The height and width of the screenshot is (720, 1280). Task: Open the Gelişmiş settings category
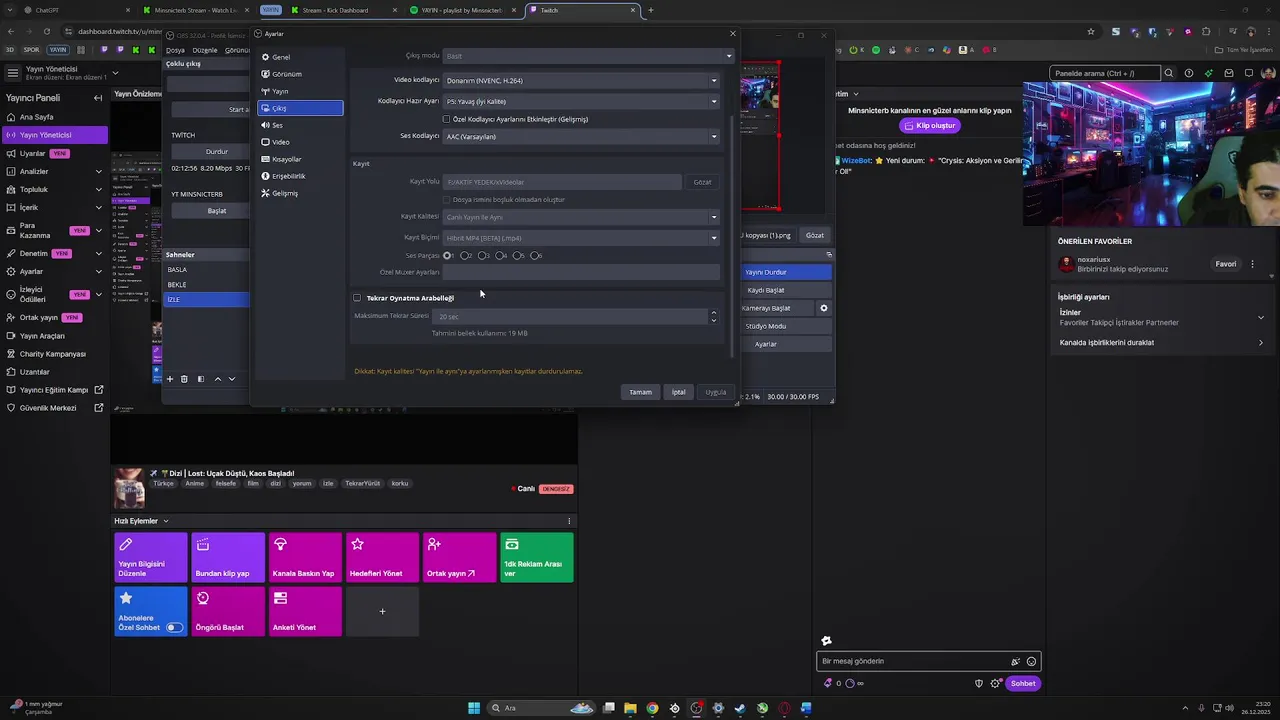point(300,193)
